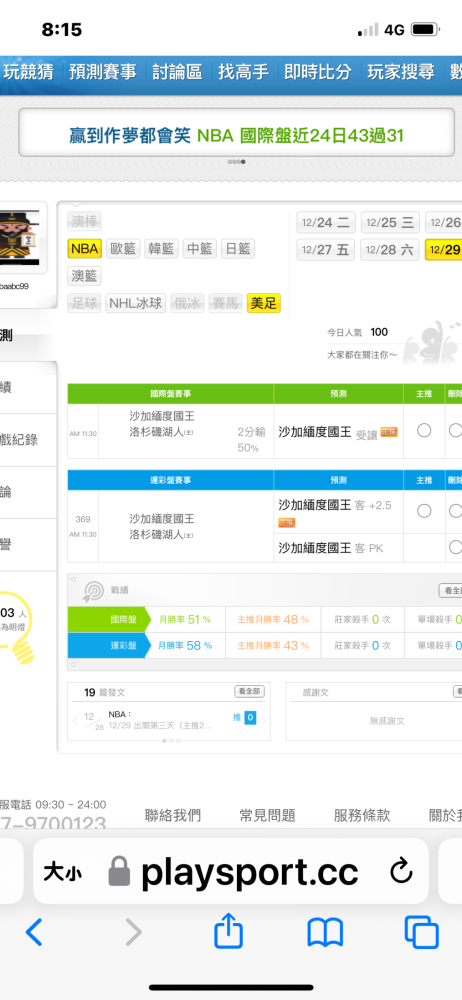Tap the target icon beside 戰績
This screenshot has width=462, height=1000.
(x=93, y=591)
